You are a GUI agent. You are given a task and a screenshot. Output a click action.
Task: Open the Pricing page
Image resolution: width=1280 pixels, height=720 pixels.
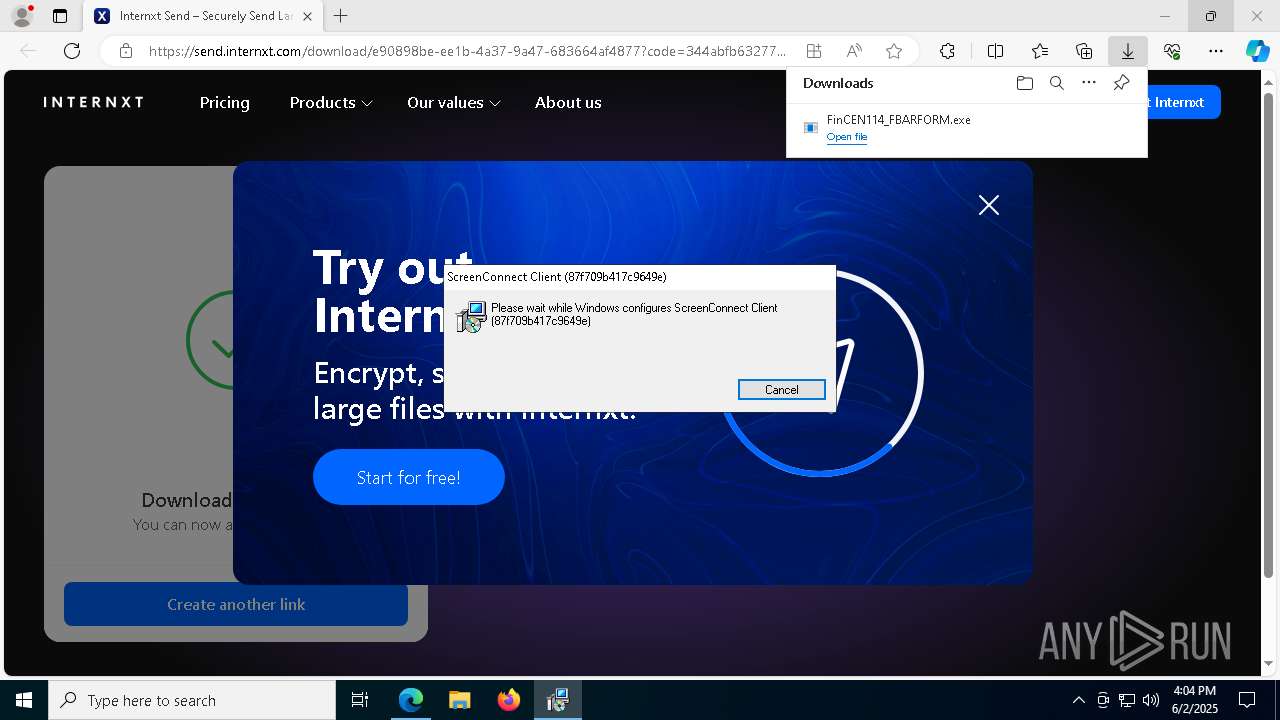(x=225, y=102)
